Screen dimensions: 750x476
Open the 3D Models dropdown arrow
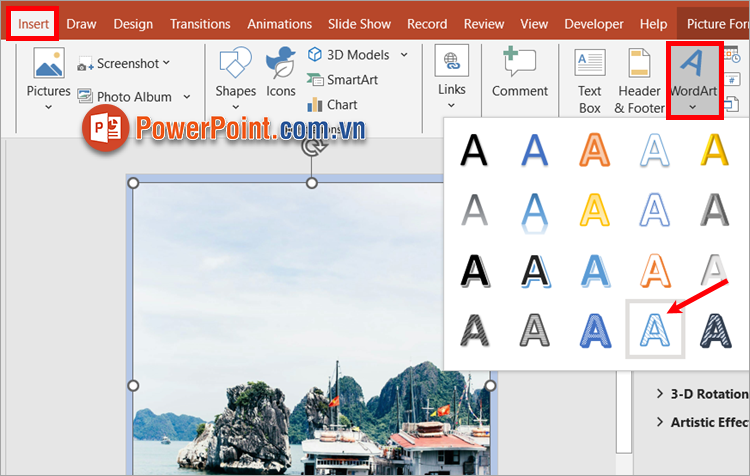tap(404, 55)
